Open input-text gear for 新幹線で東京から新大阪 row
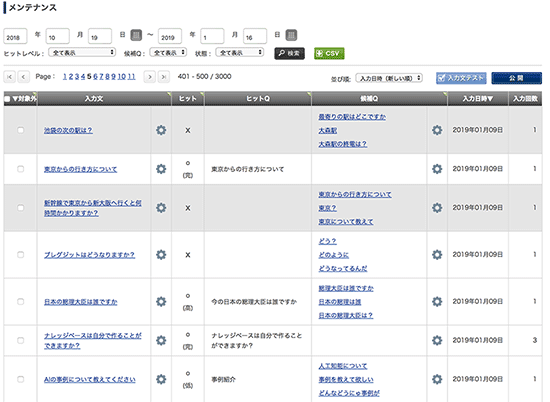Image resolution: width=550 pixels, height=402 pixels. tap(161, 208)
